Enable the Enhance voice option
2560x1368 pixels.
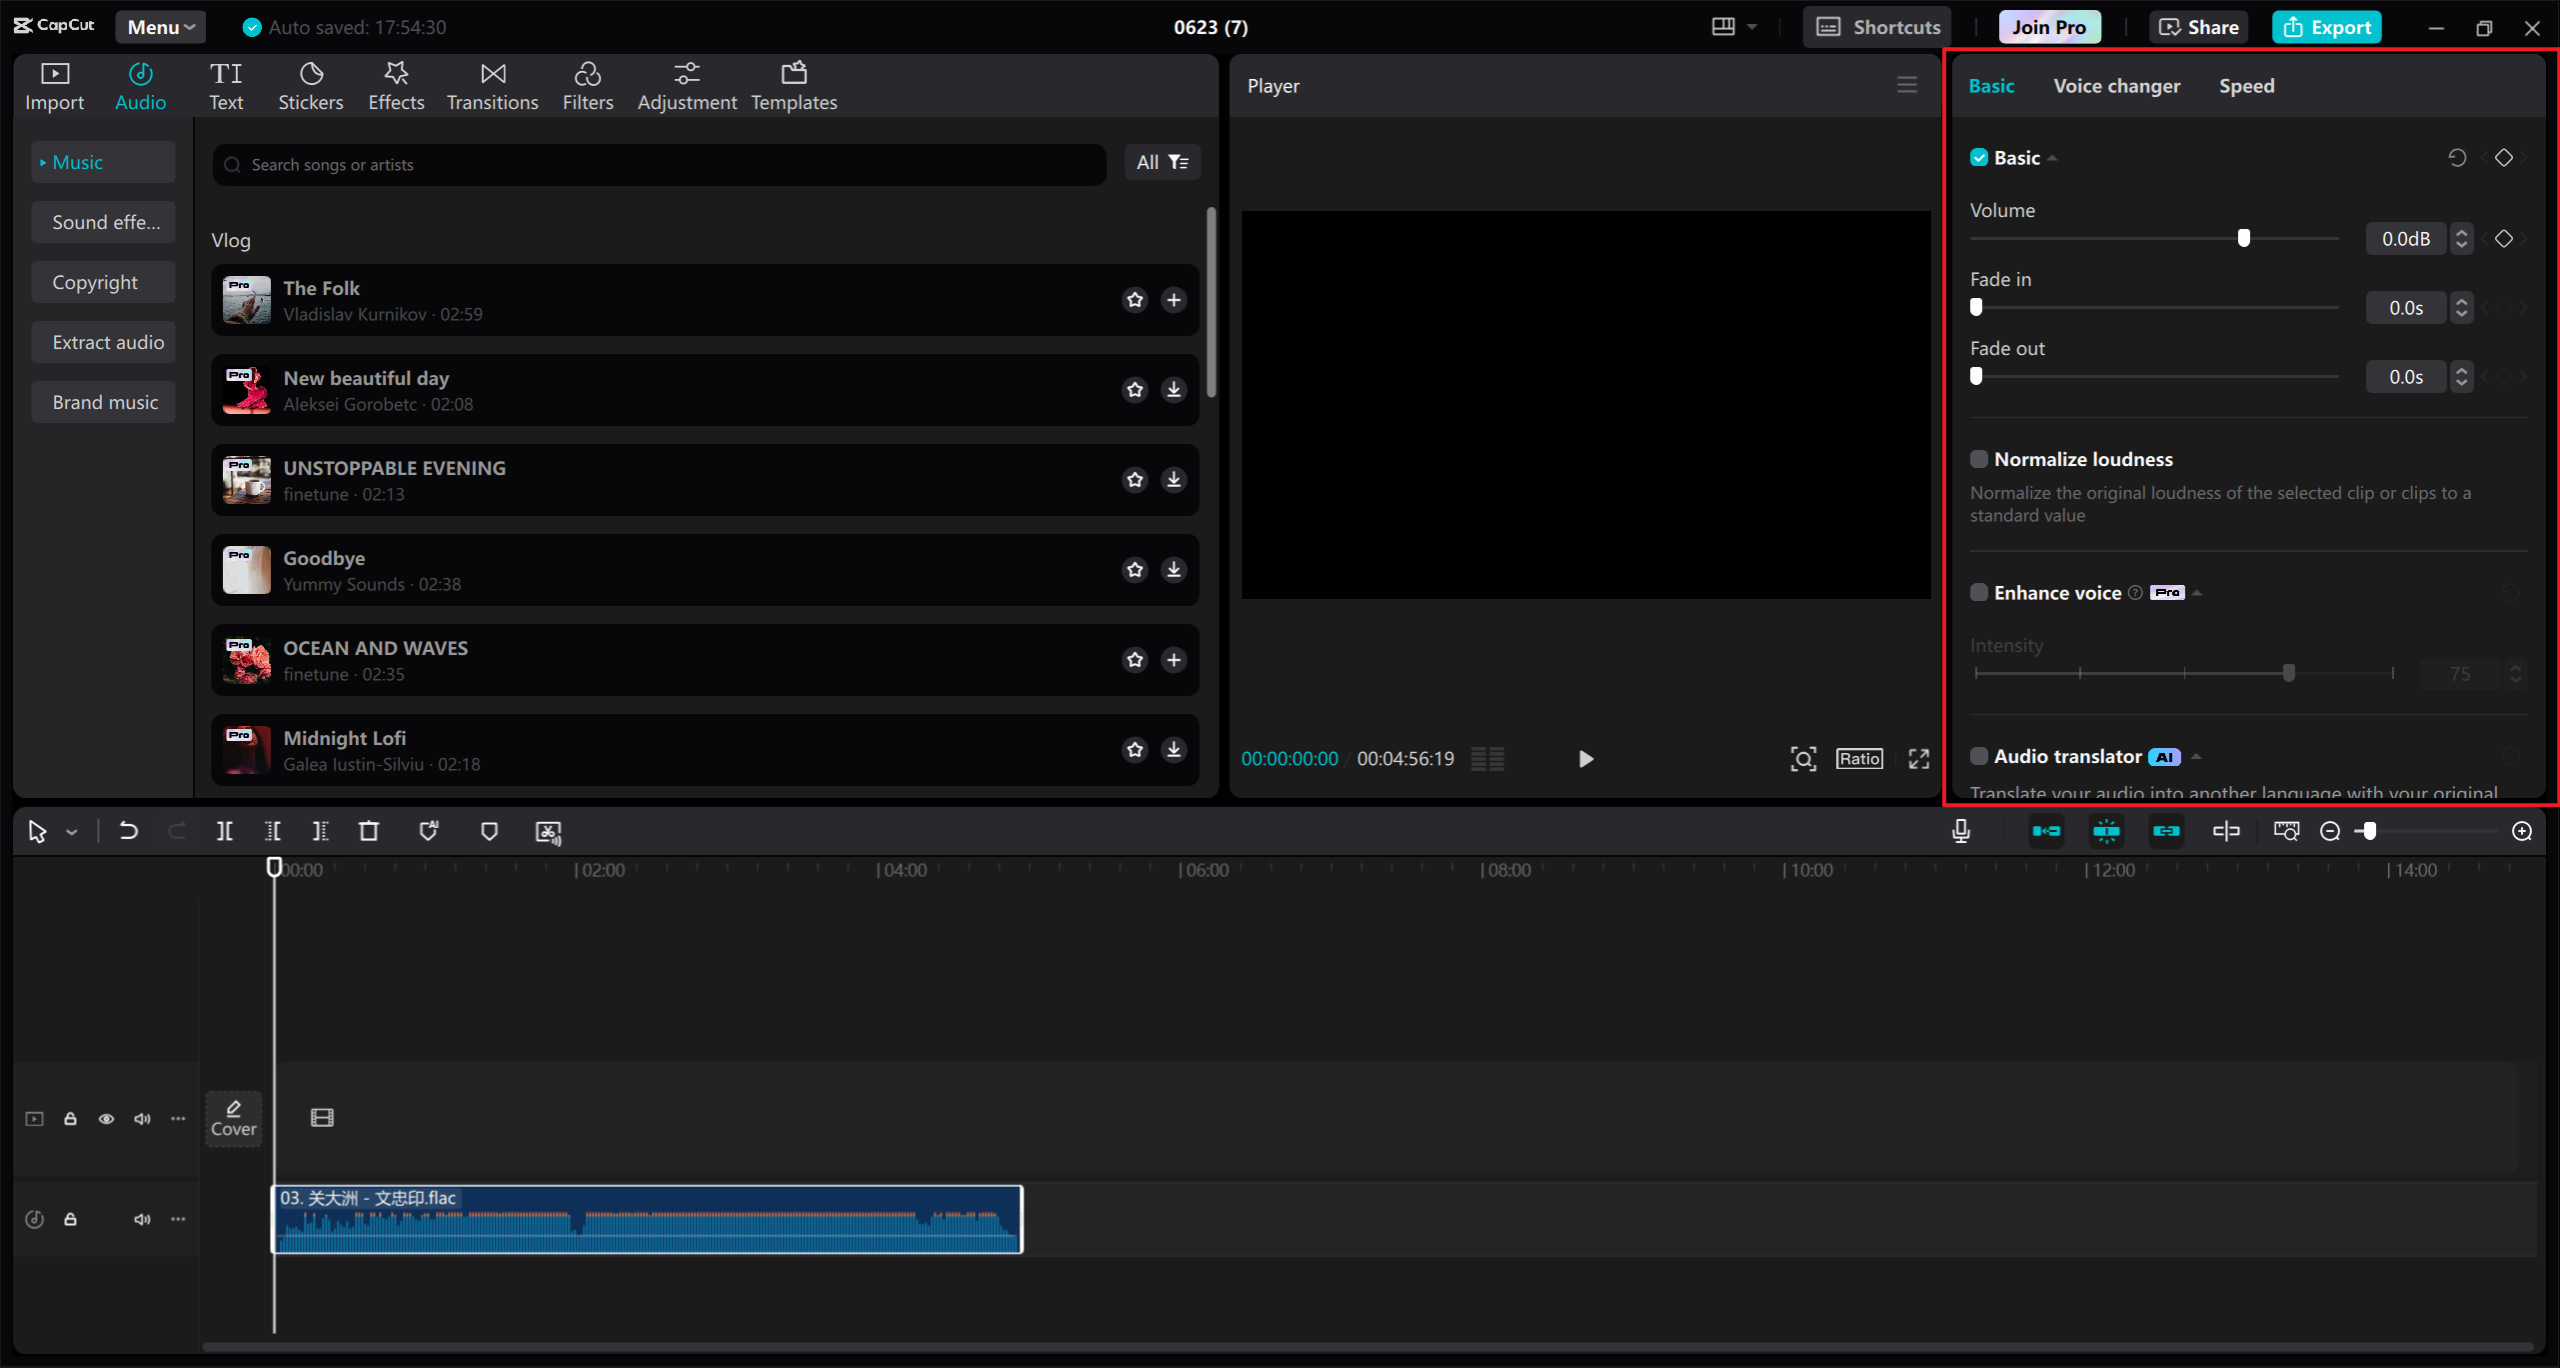pyautogui.click(x=1981, y=592)
